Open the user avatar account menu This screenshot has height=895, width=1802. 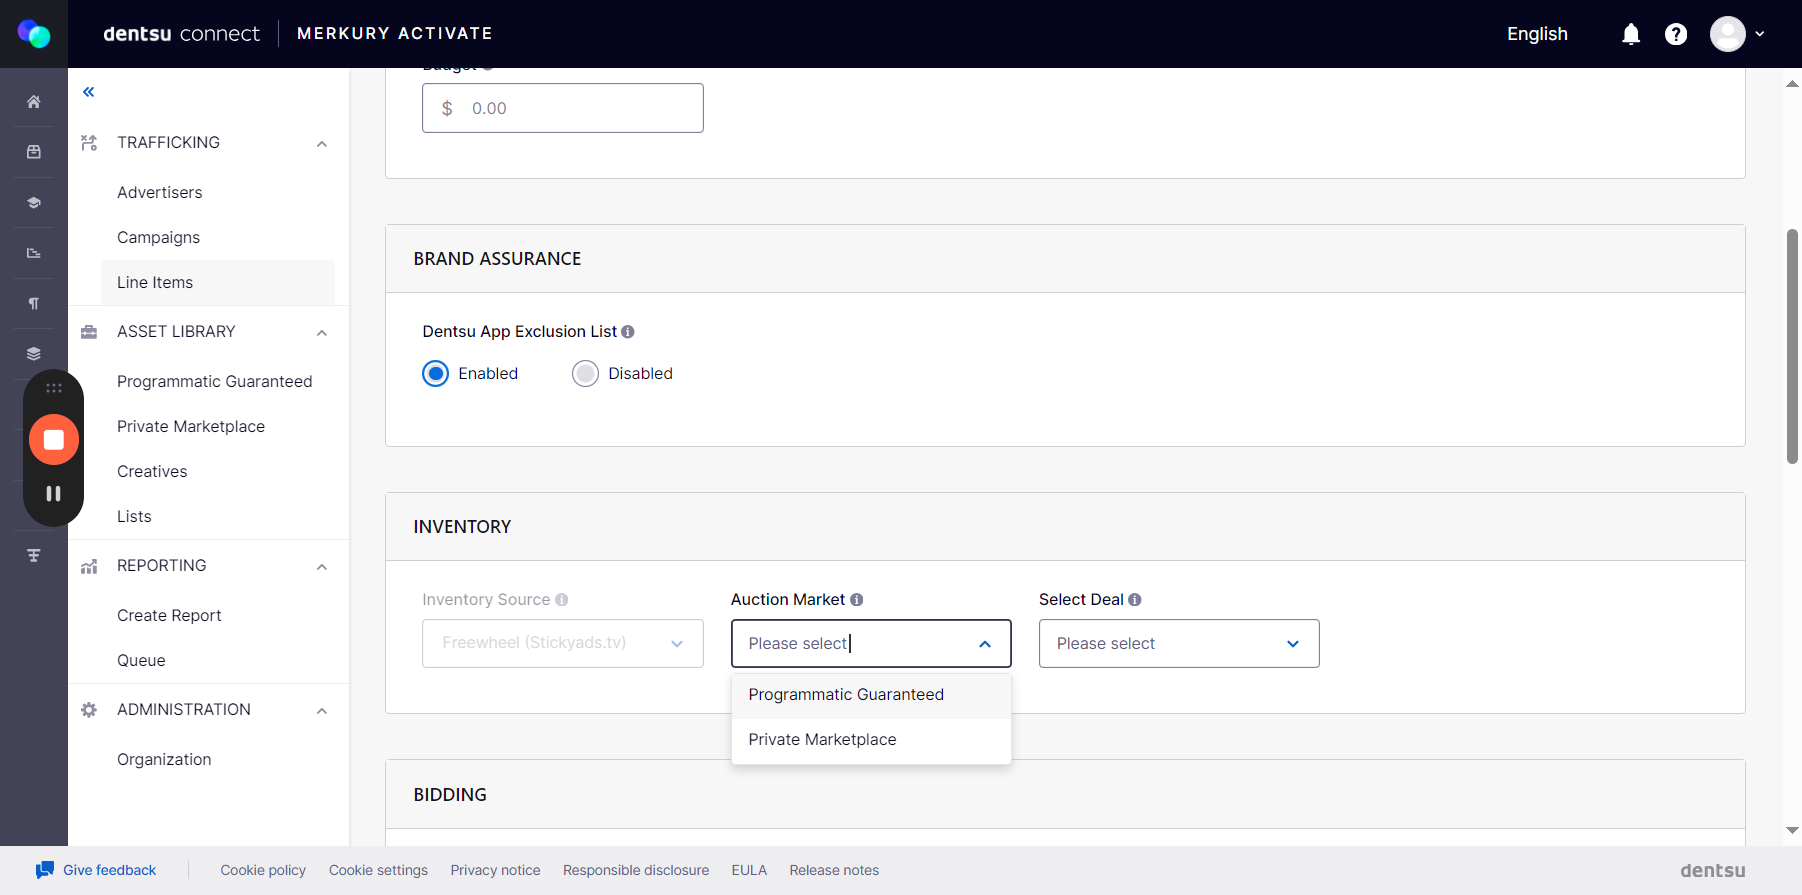(x=1737, y=34)
